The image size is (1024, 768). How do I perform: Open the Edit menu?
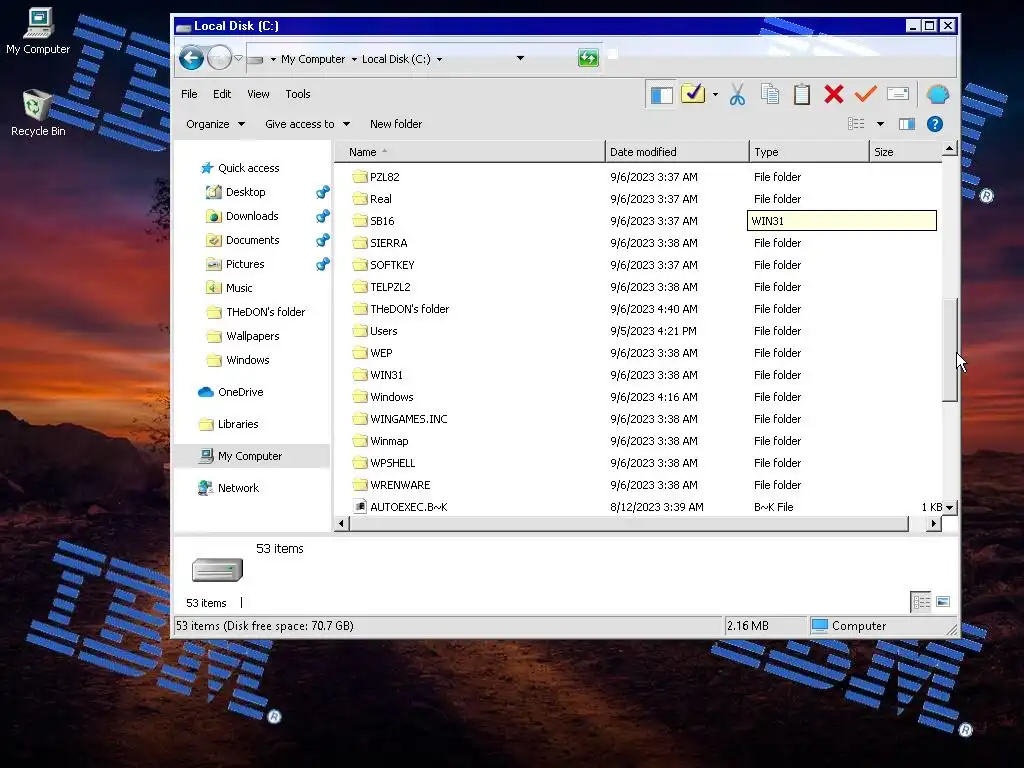tap(222, 94)
